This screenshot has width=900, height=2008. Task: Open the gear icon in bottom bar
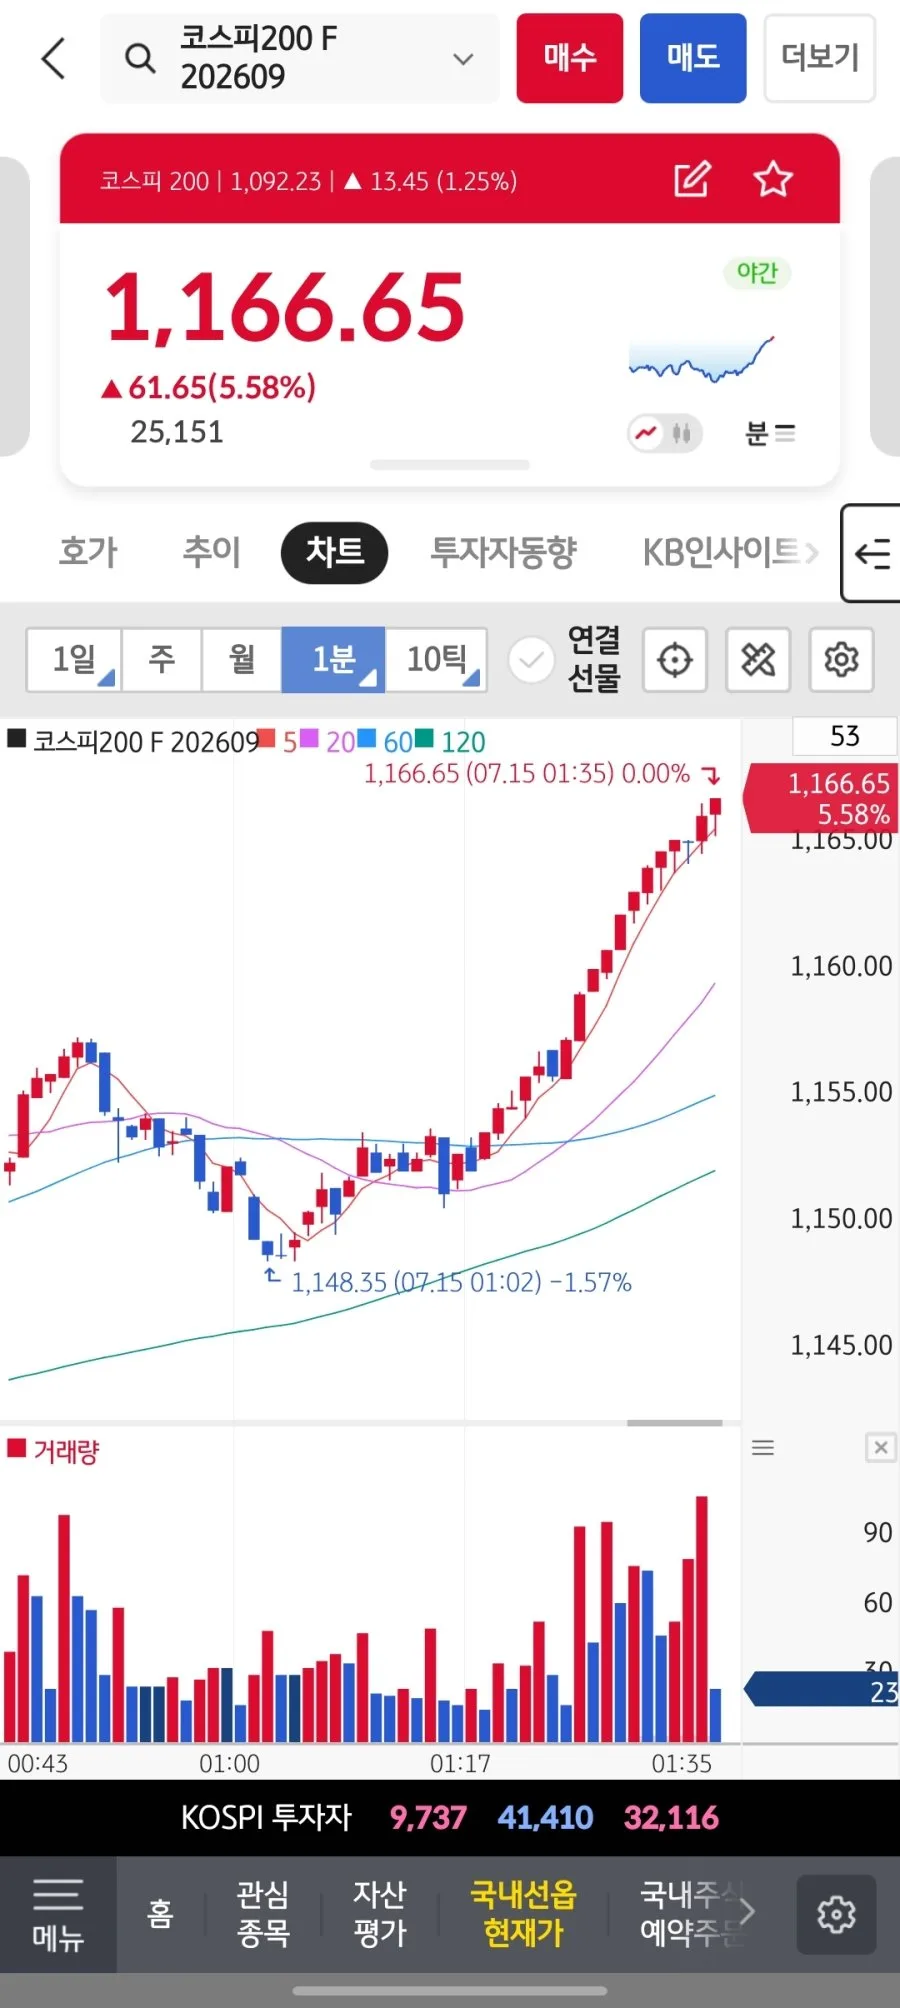coord(836,1914)
